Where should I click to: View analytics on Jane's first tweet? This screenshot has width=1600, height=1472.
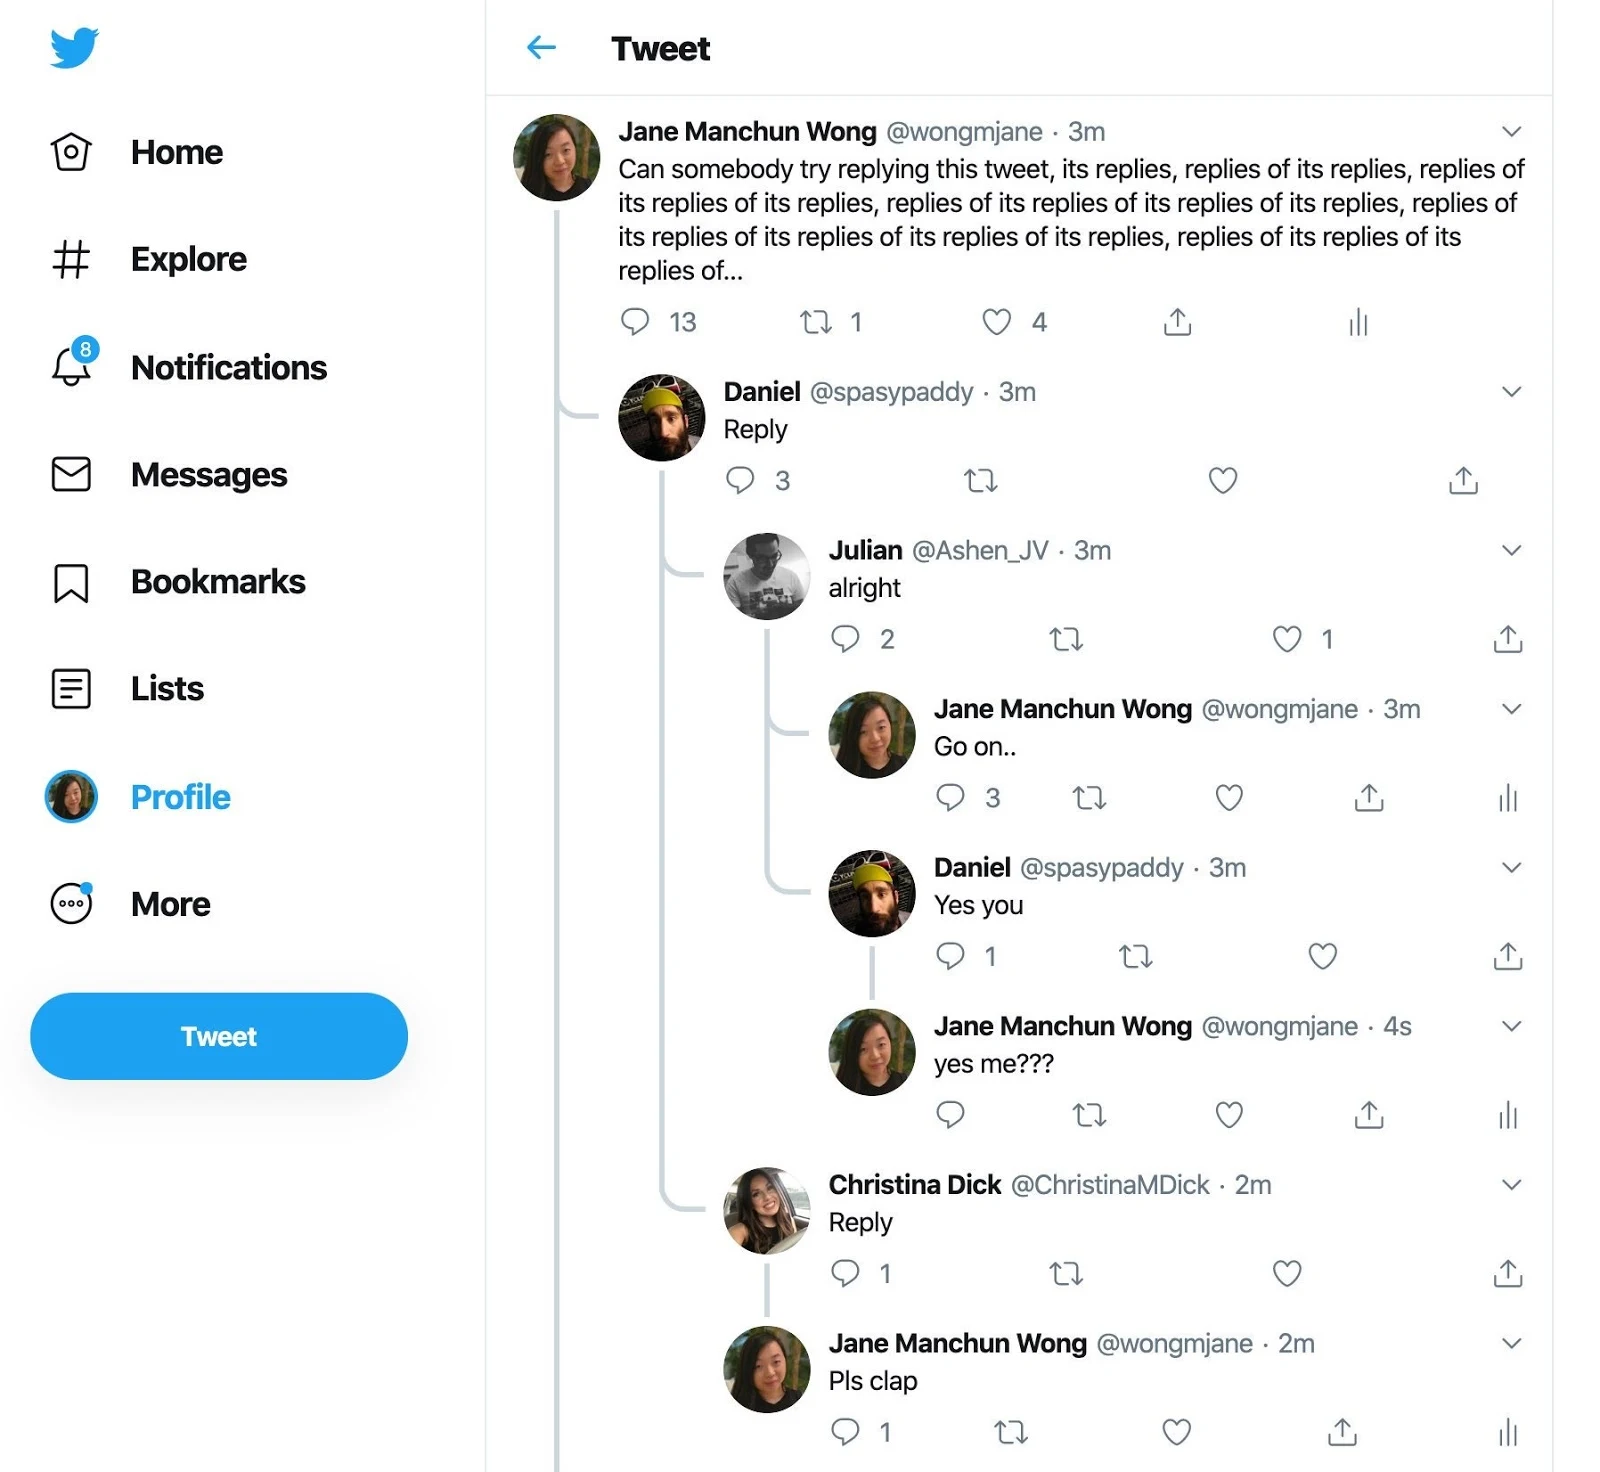point(1356,322)
